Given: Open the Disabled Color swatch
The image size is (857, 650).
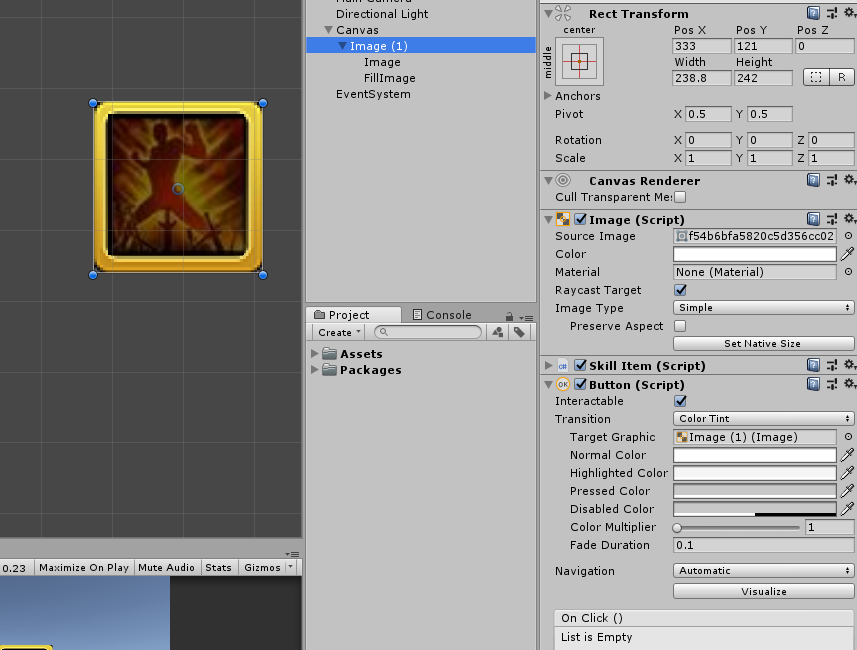Looking at the screenshot, I should pyautogui.click(x=755, y=509).
